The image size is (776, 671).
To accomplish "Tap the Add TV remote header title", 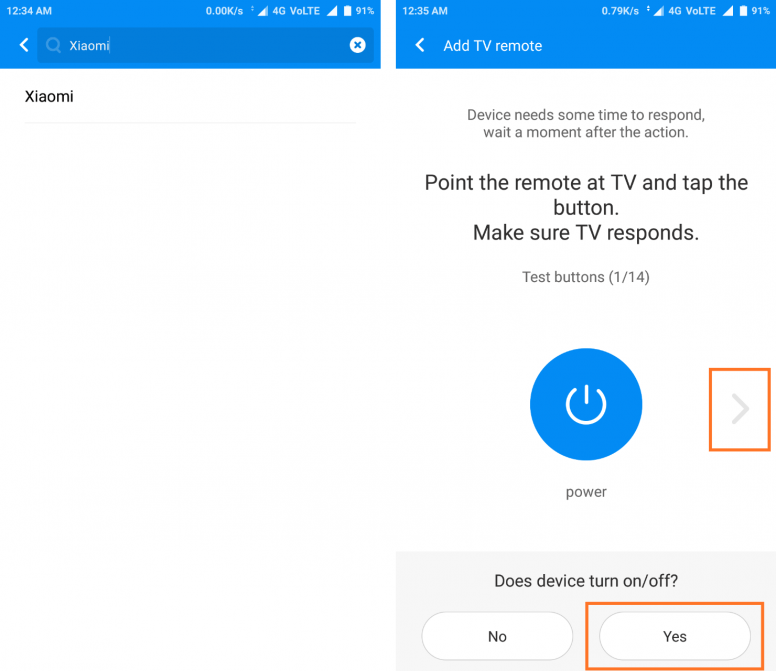I will (x=493, y=46).
